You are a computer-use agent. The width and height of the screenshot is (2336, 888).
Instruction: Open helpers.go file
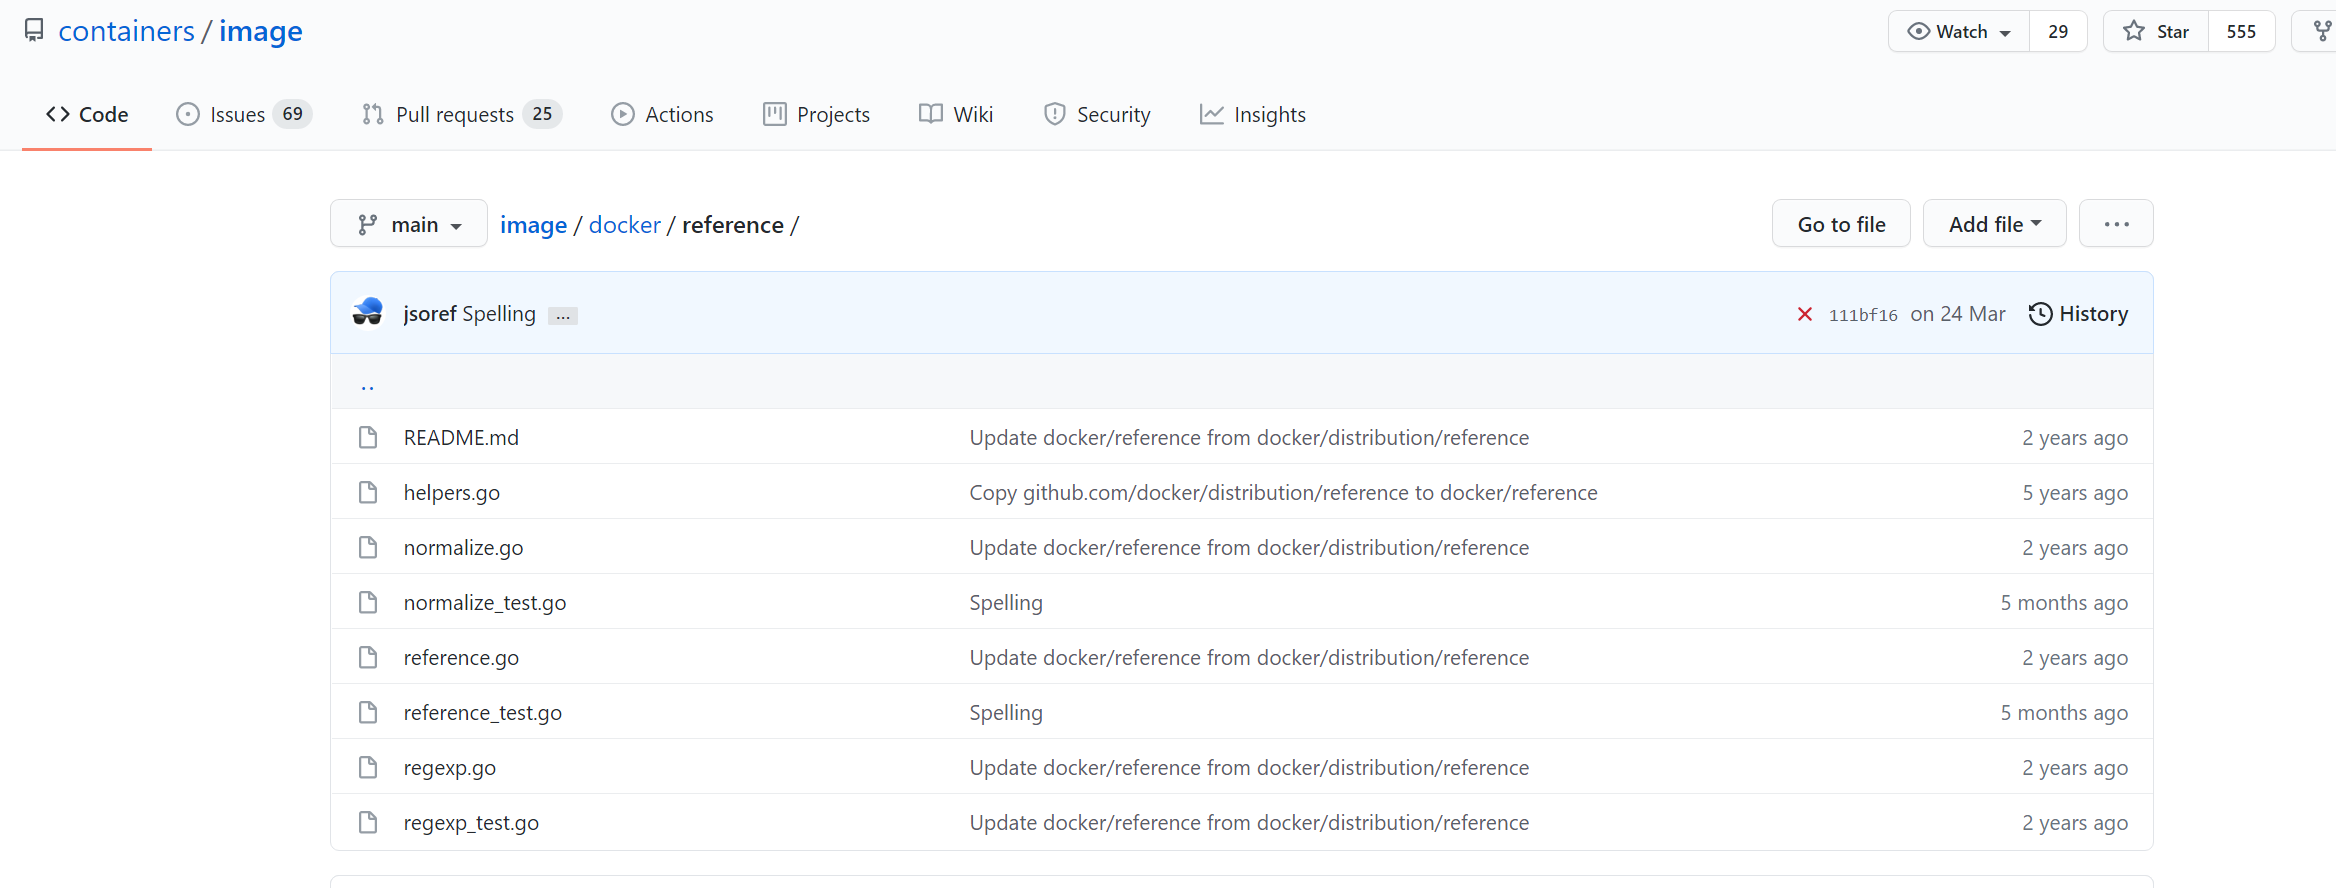point(452,492)
